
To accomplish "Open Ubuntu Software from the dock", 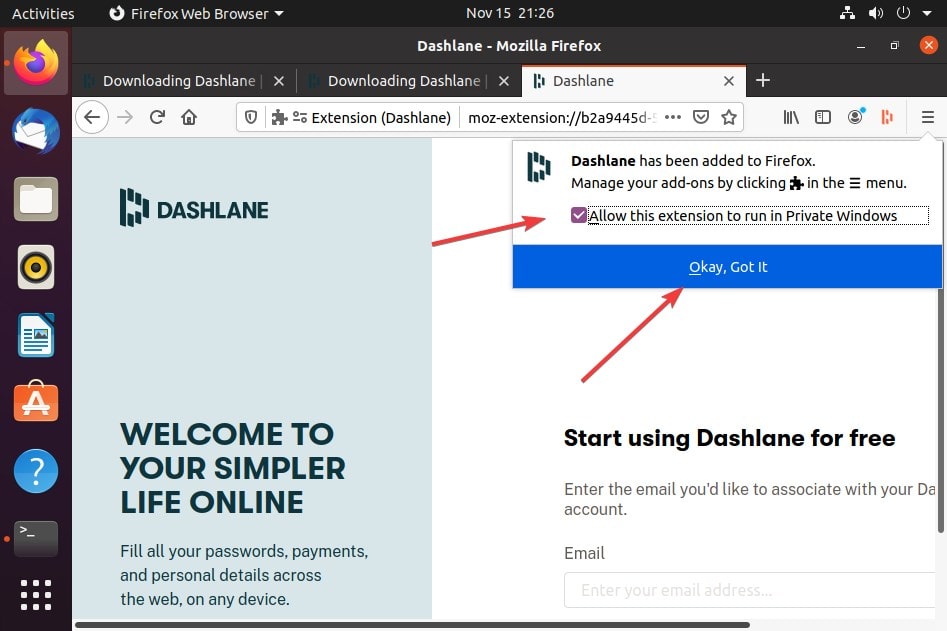I will 36,402.
